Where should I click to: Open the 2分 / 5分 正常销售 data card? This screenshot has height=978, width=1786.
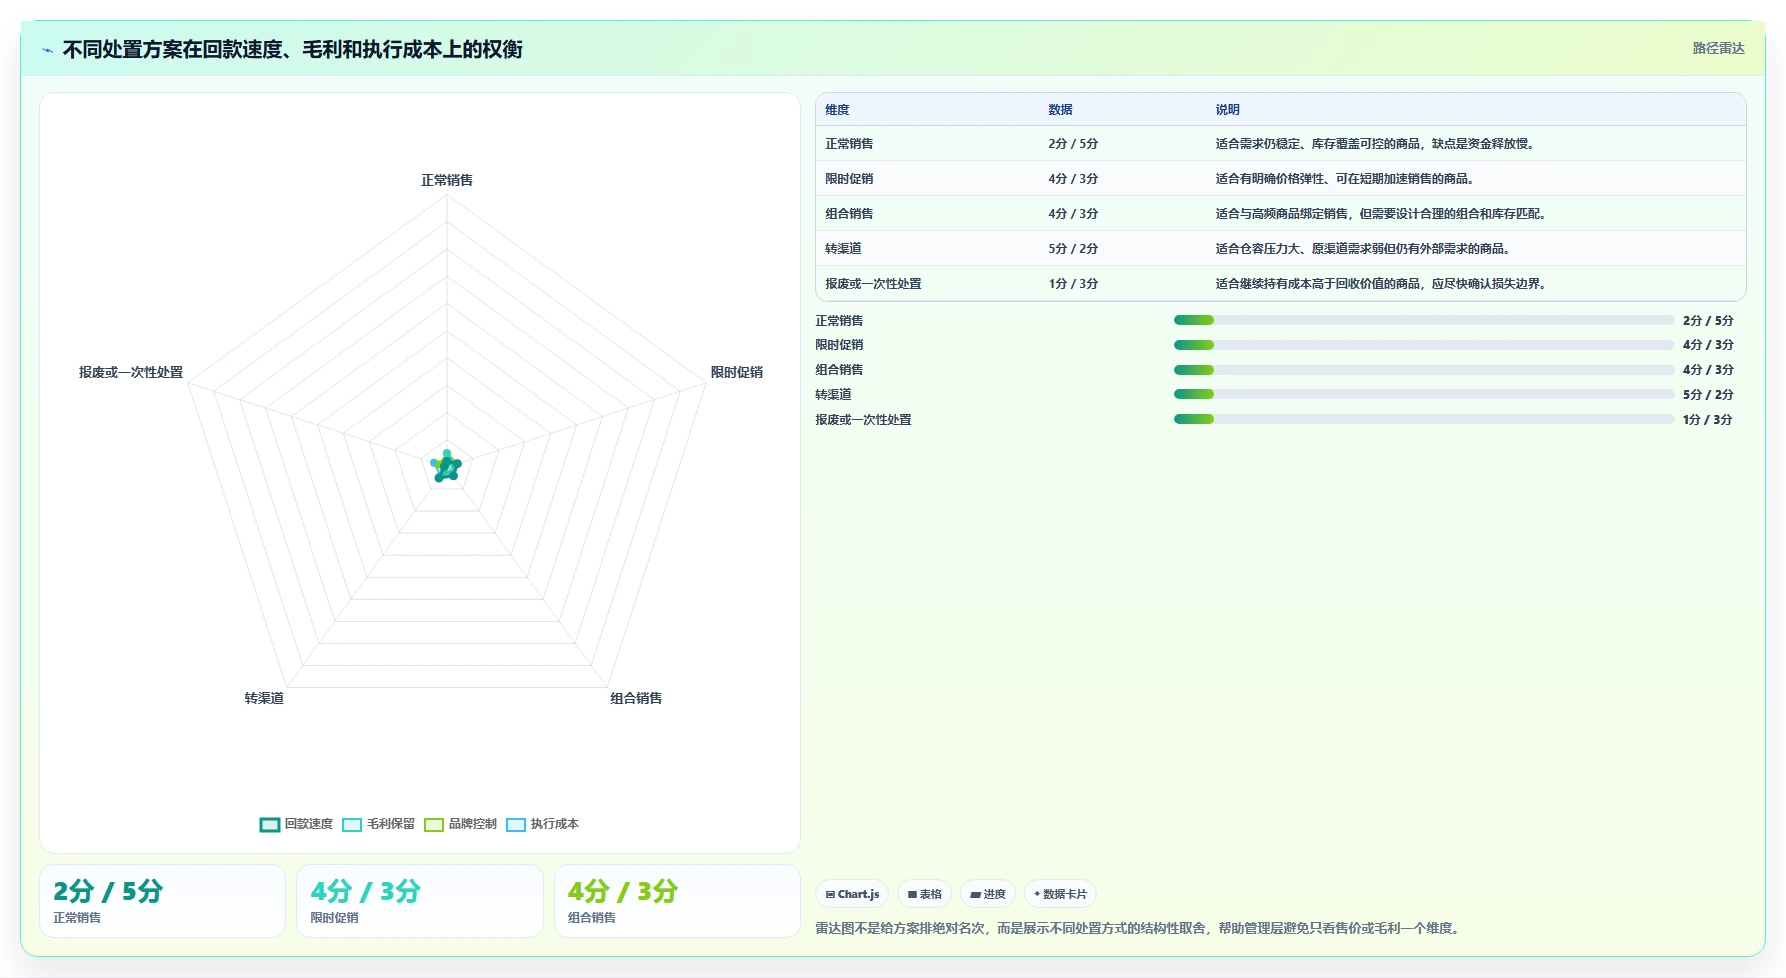[162, 901]
